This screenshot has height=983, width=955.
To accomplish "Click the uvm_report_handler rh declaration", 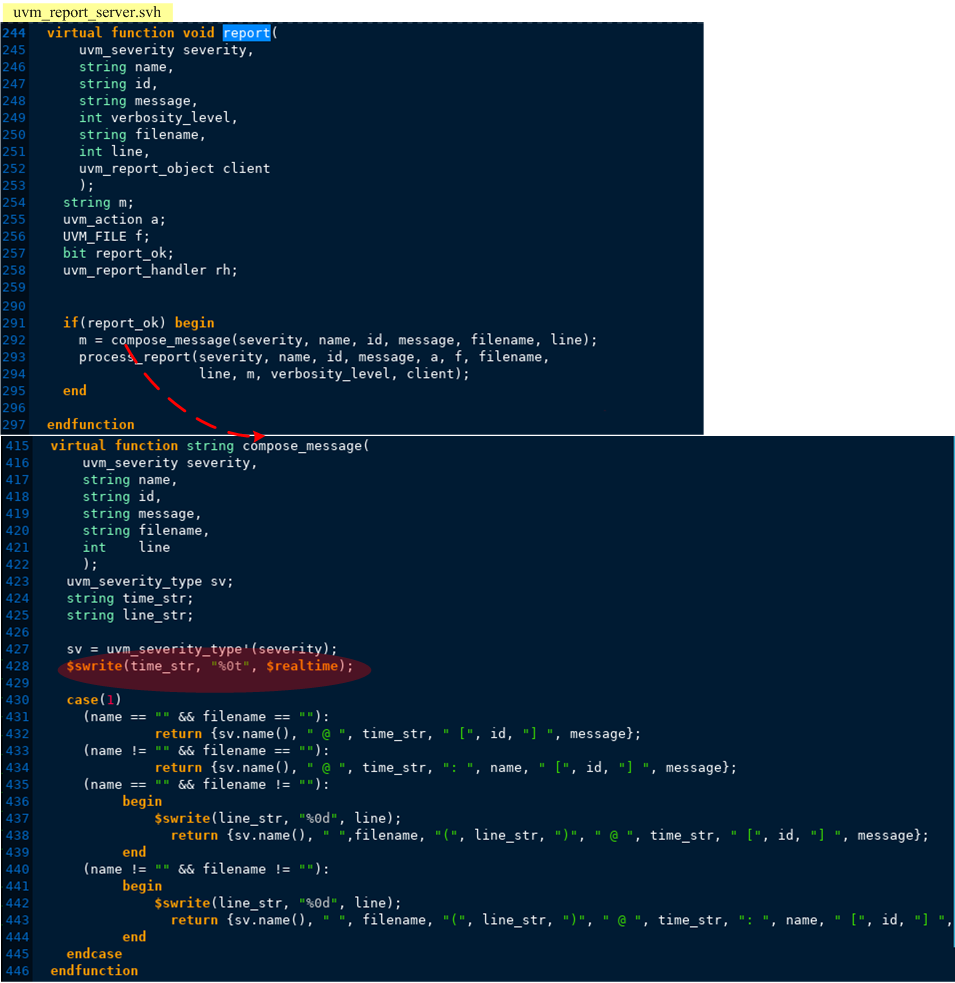I will [x=150, y=270].
